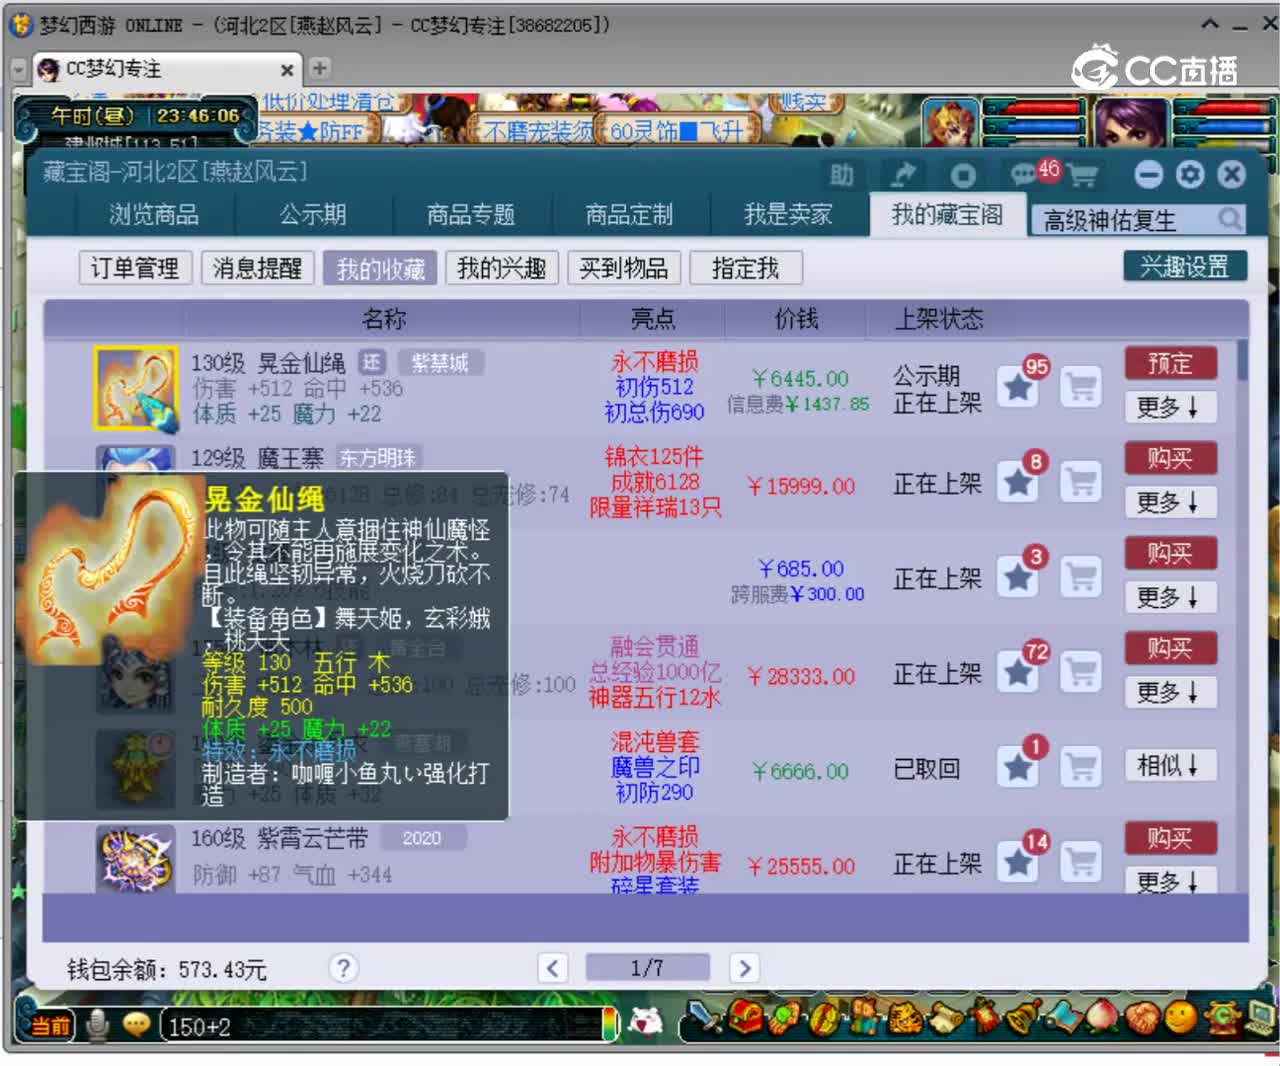Viewport: 1280px width, 1066px height.
Task: Switch to 我是卖家 tab
Action: [788, 215]
